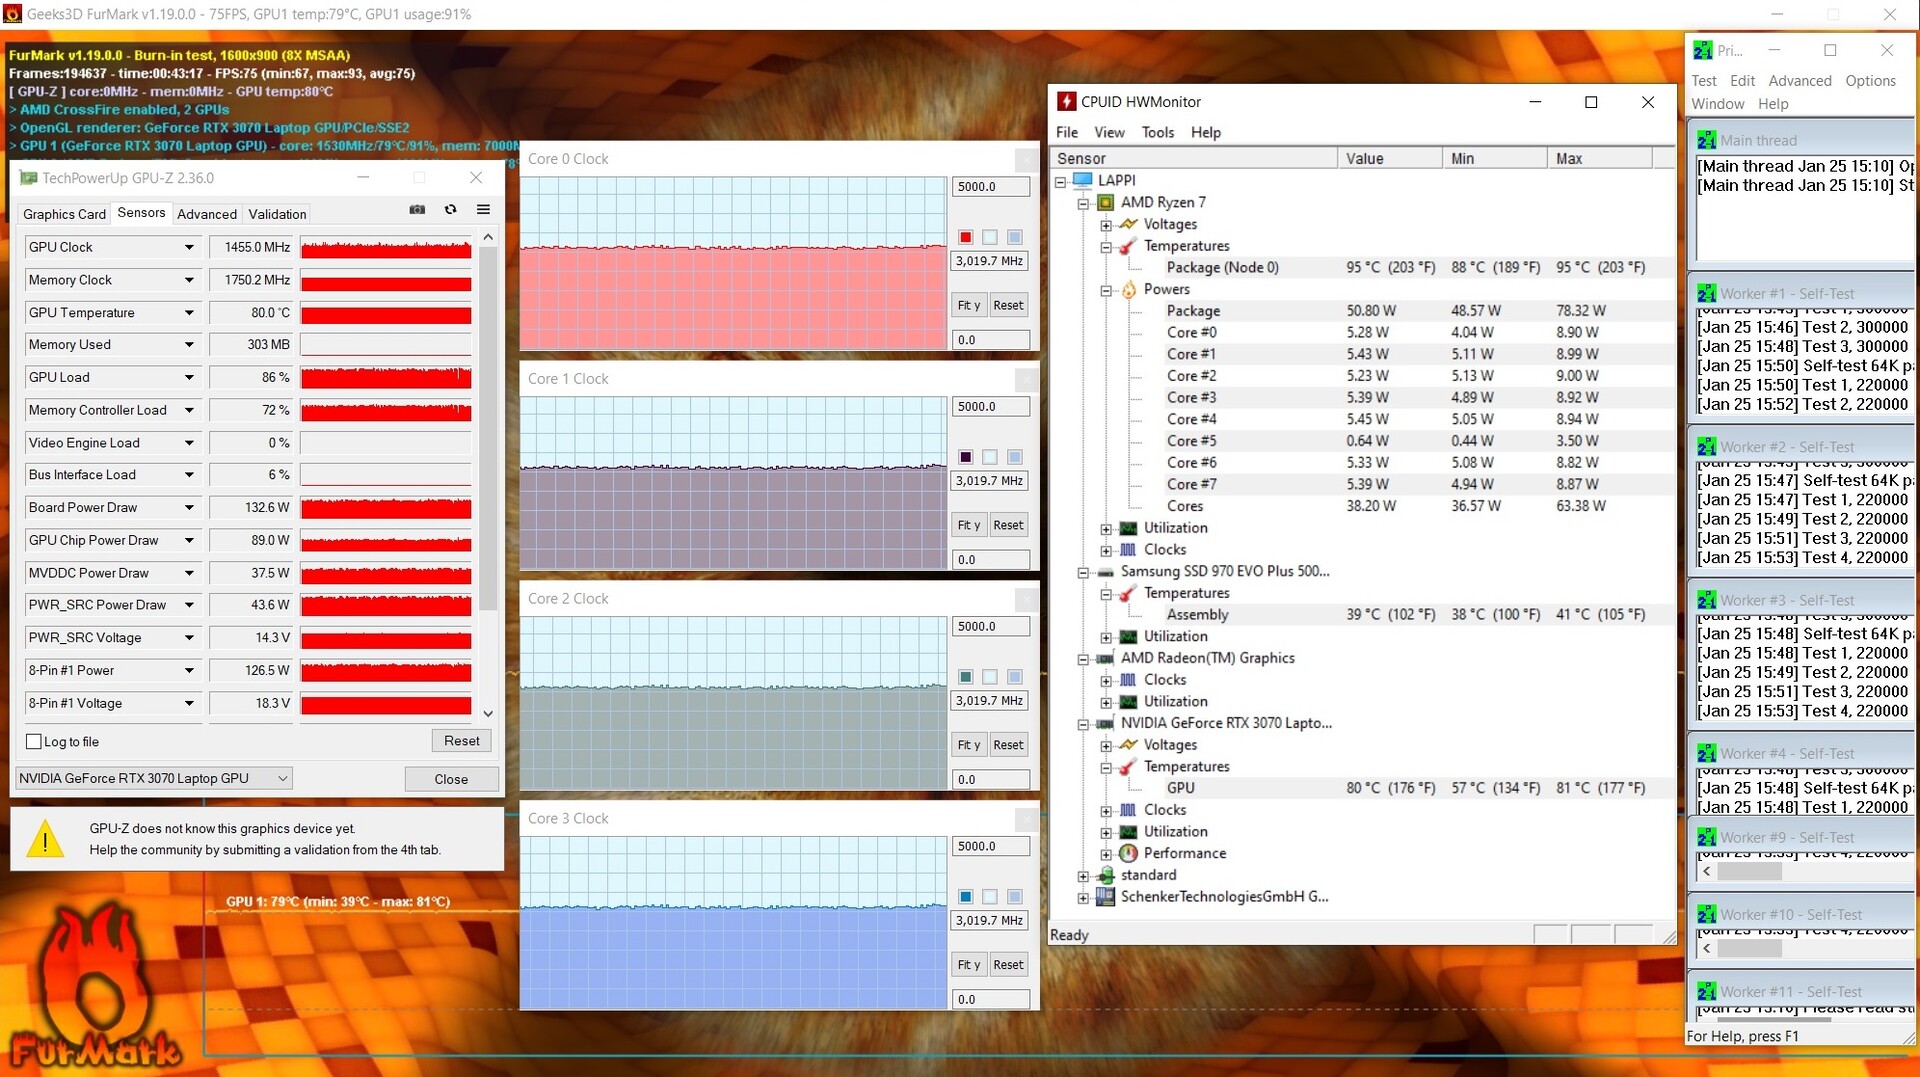Open the GPU Temperature sensor dropdown arrow
The width and height of the screenshot is (1920, 1077).
(188, 313)
